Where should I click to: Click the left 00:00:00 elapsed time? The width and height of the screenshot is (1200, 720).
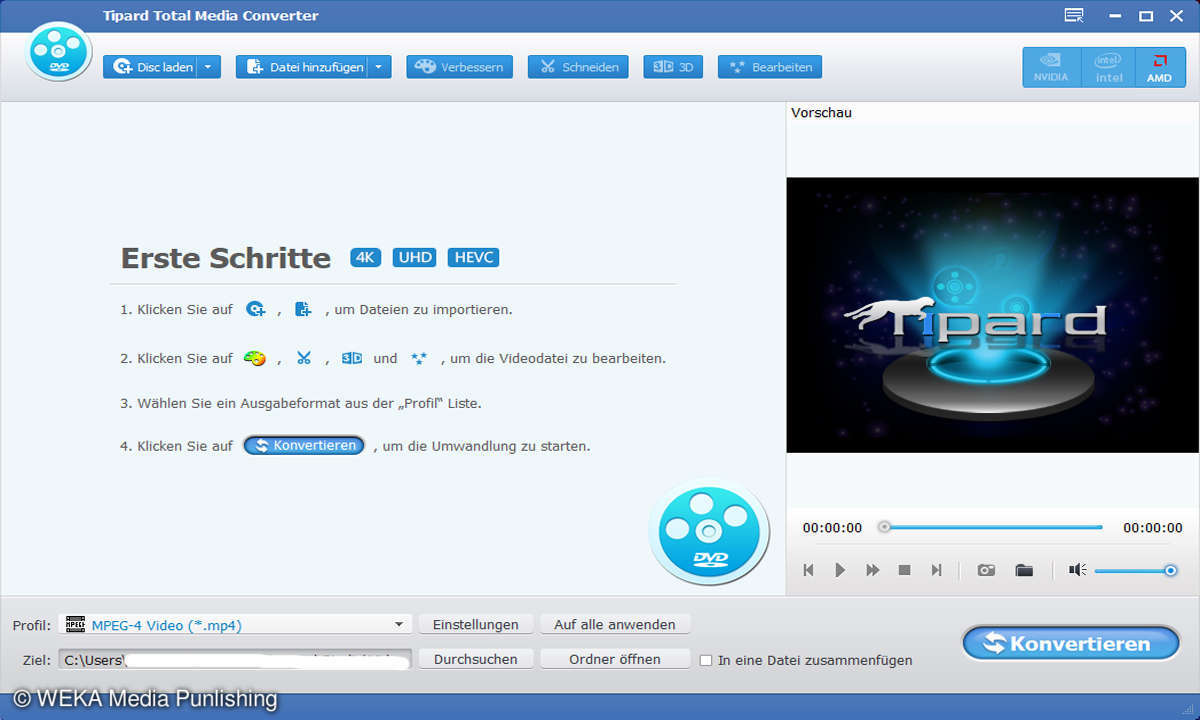832,528
